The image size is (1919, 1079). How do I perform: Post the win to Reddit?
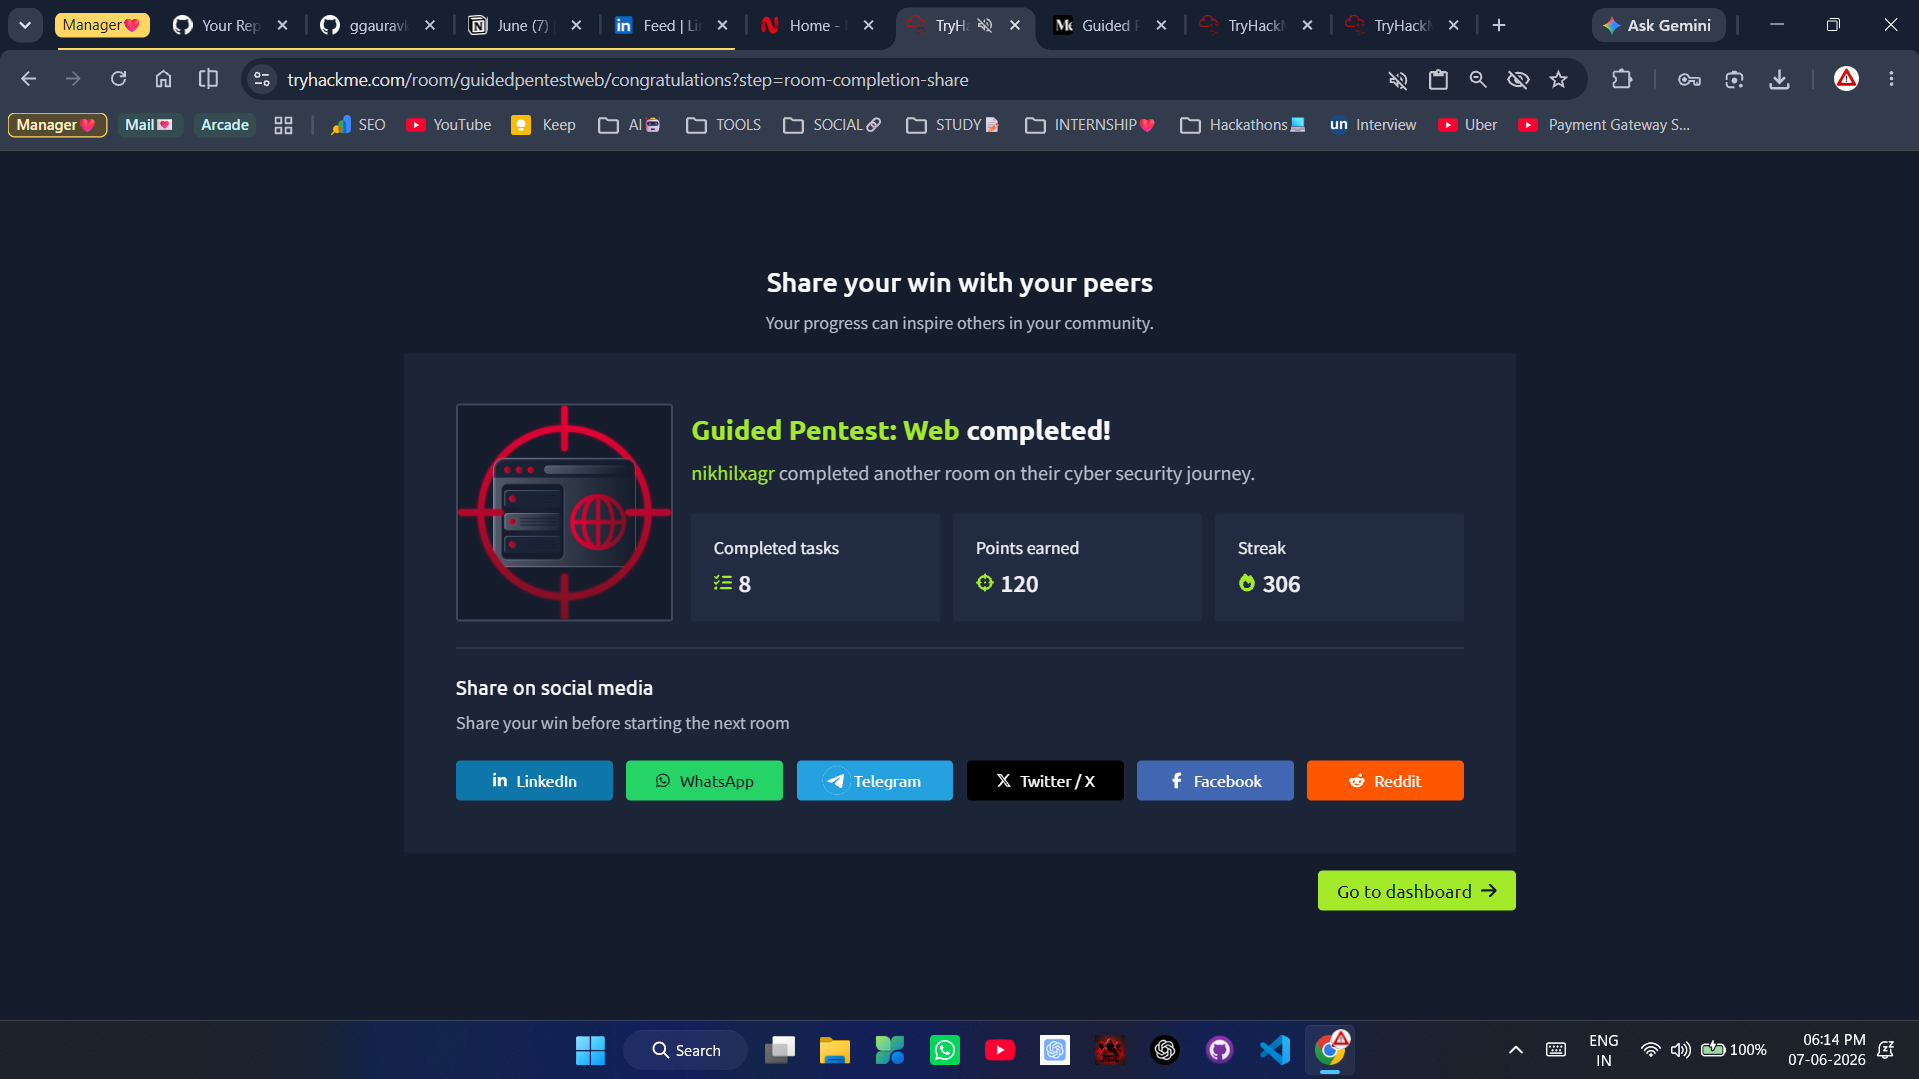click(1385, 780)
